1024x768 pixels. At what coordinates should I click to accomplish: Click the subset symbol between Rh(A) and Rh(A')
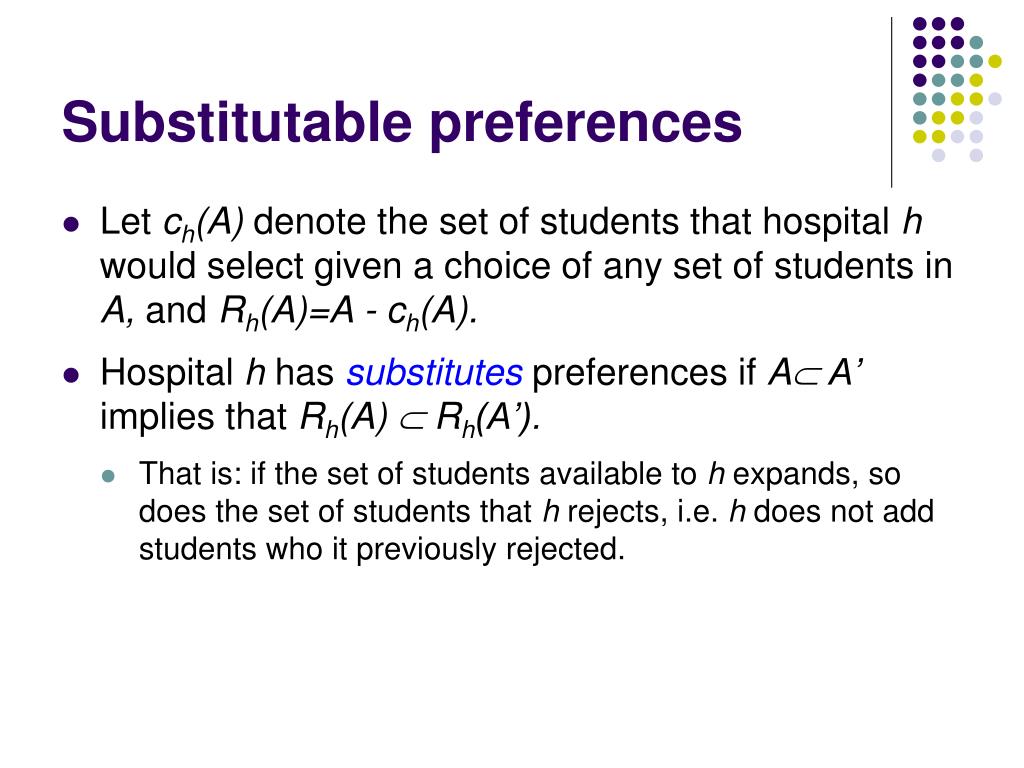coord(412,421)
